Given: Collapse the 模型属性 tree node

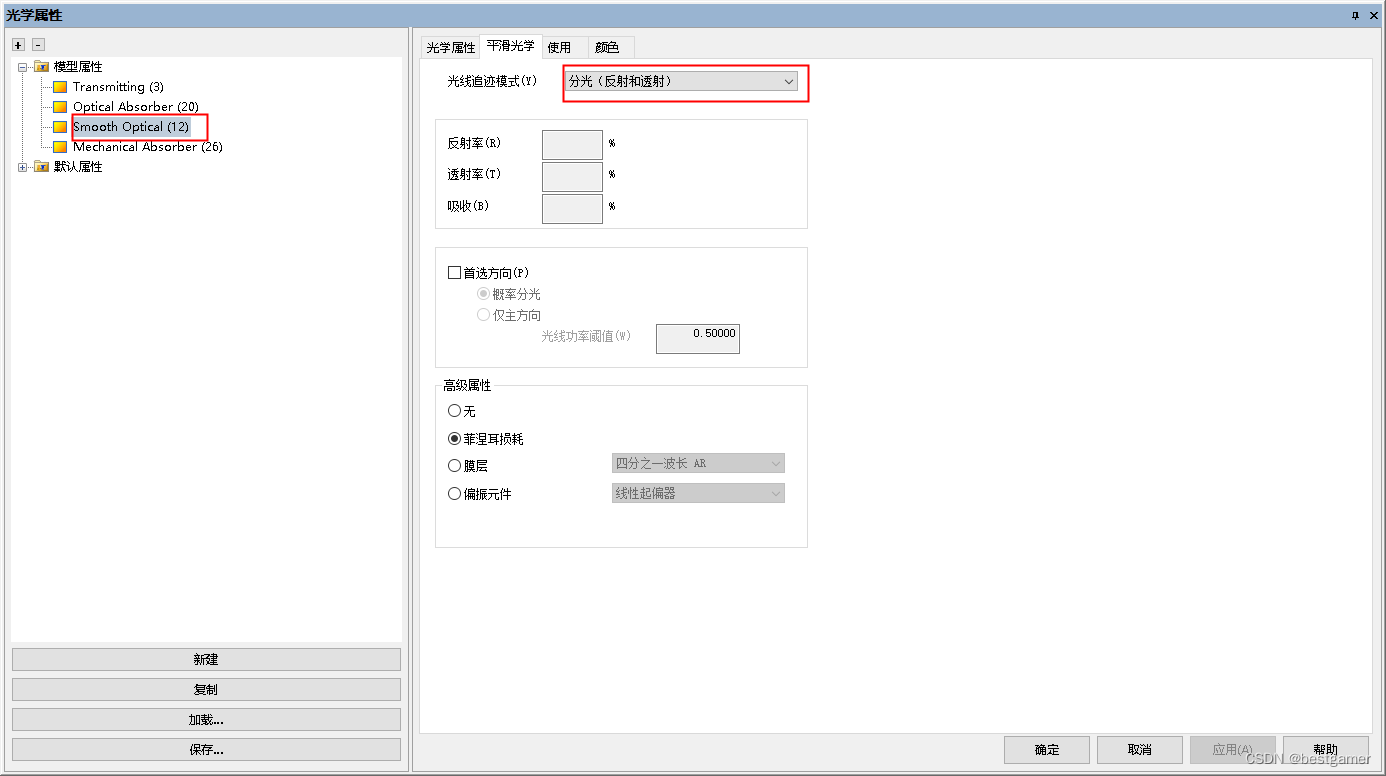Looking at the screenshot, I should point(22,66).
